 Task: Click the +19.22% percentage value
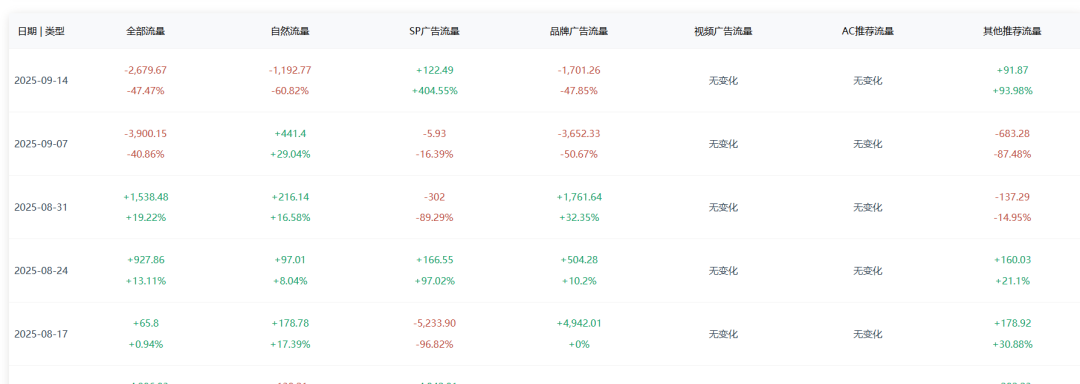[145, 217]
